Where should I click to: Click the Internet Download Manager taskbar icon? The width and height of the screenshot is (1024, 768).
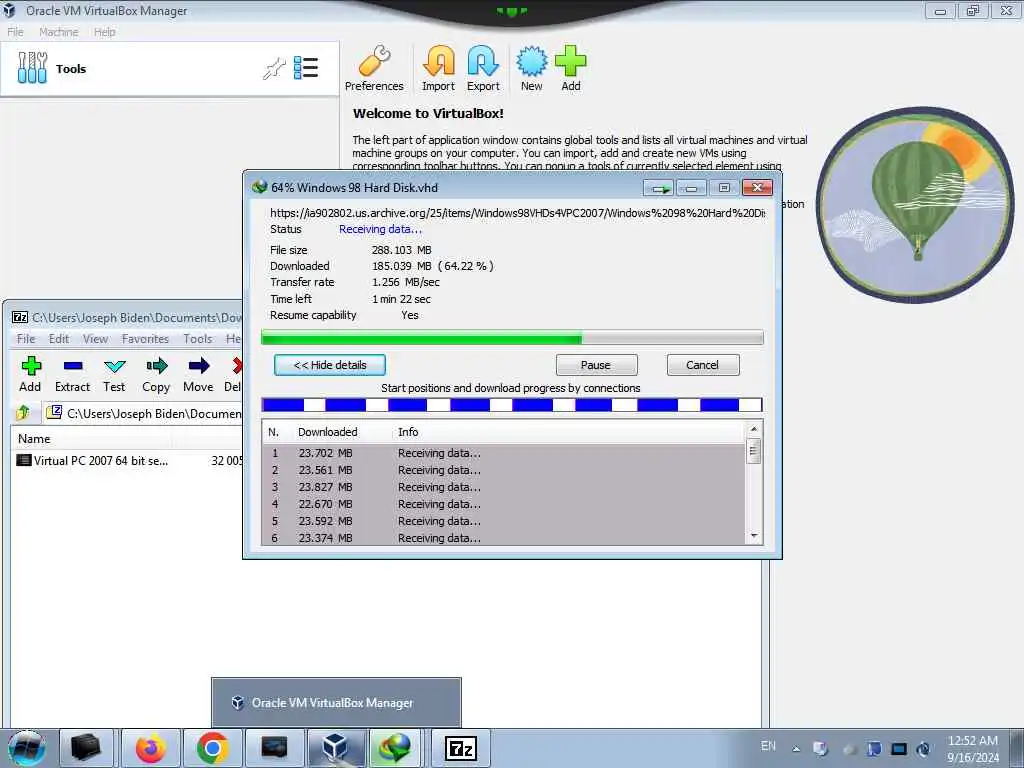396,748
